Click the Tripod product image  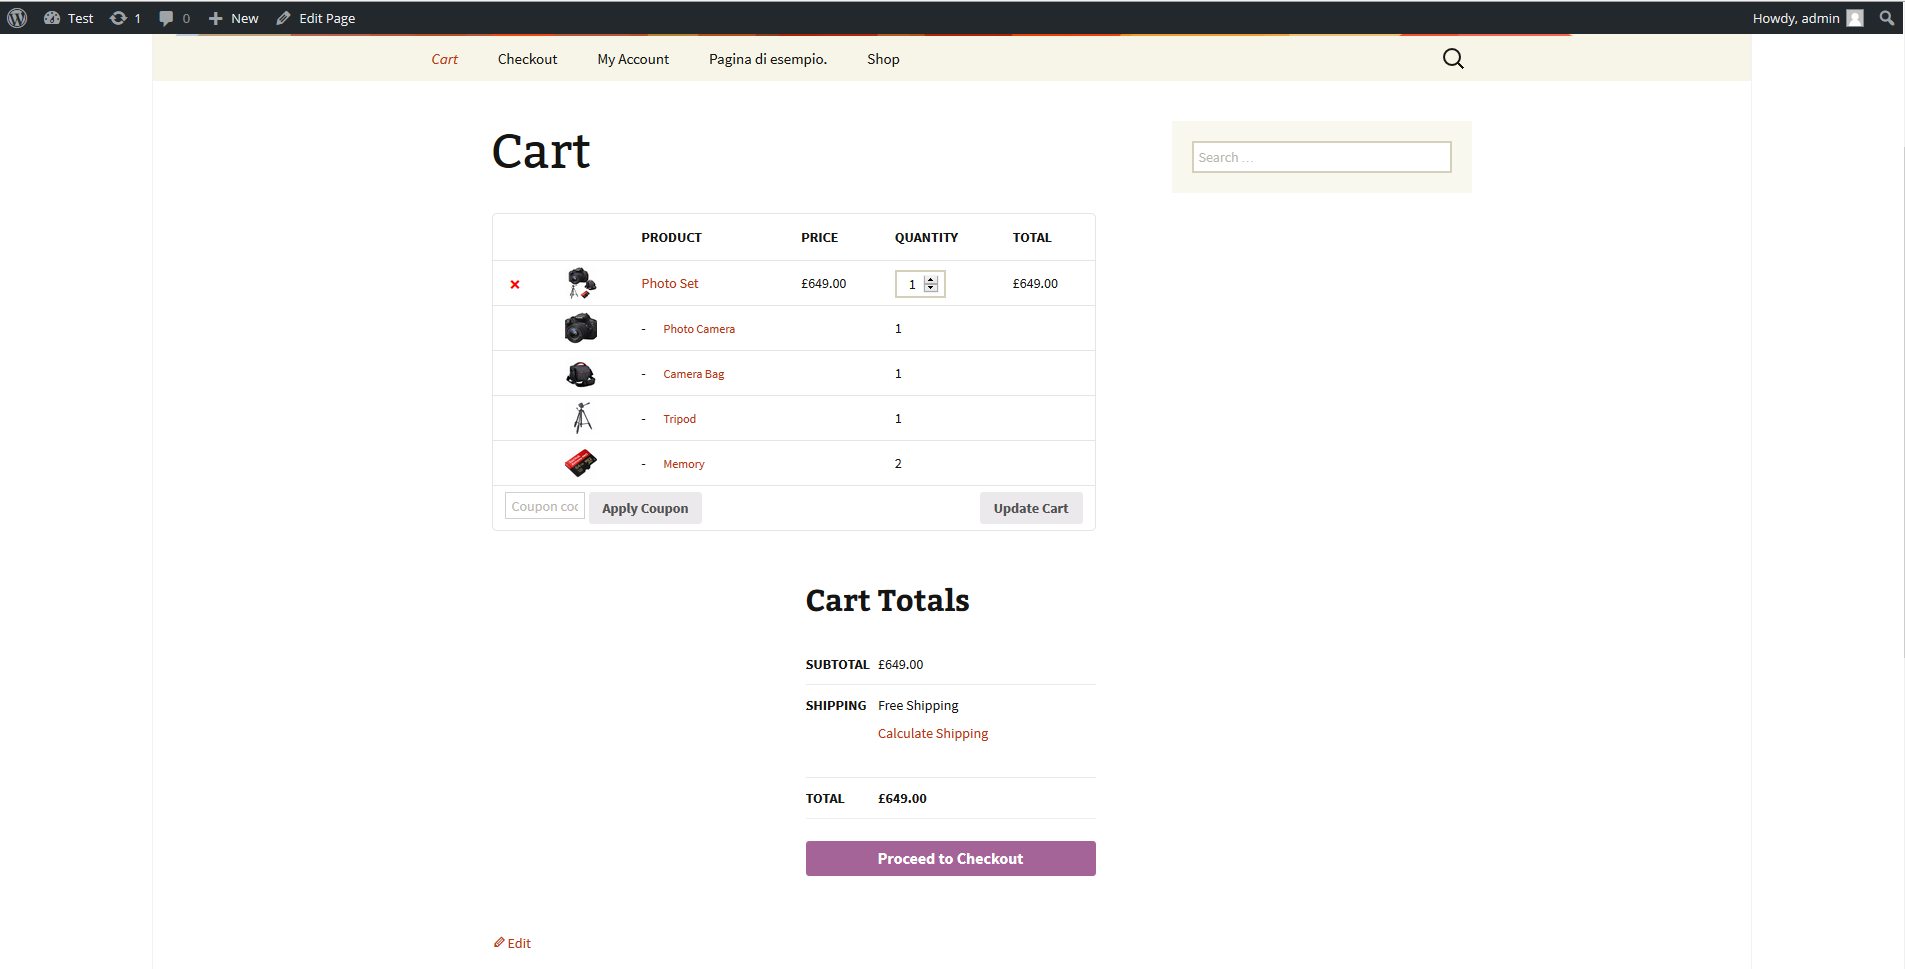(582, 418)
